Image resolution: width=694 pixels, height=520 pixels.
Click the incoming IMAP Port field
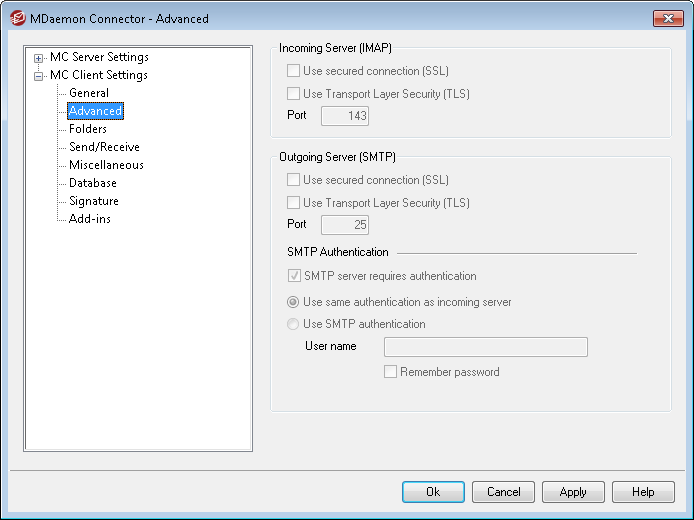coord(345,116)
